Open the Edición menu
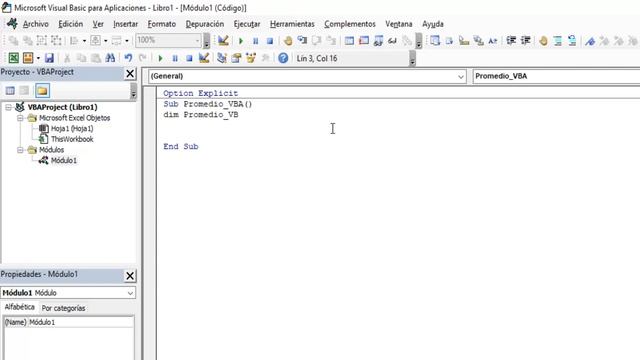This screenshot has height=360, width=640. click(71, 24)
